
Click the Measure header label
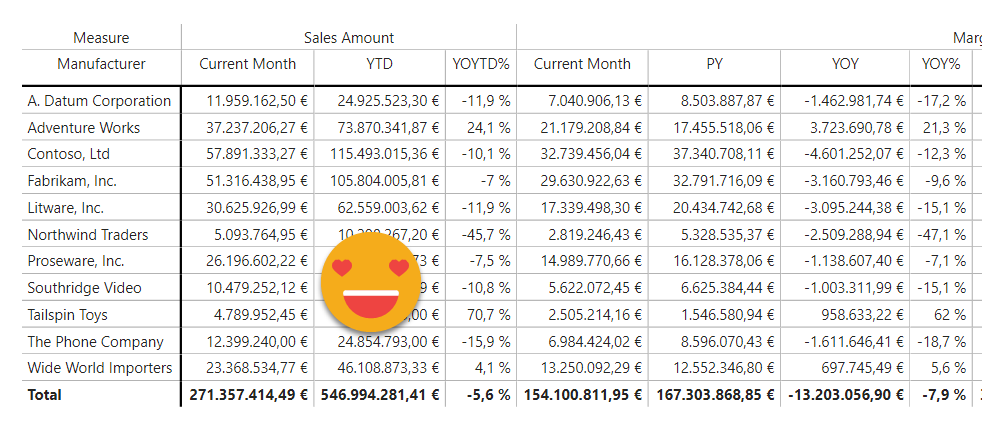coord(101,38)
